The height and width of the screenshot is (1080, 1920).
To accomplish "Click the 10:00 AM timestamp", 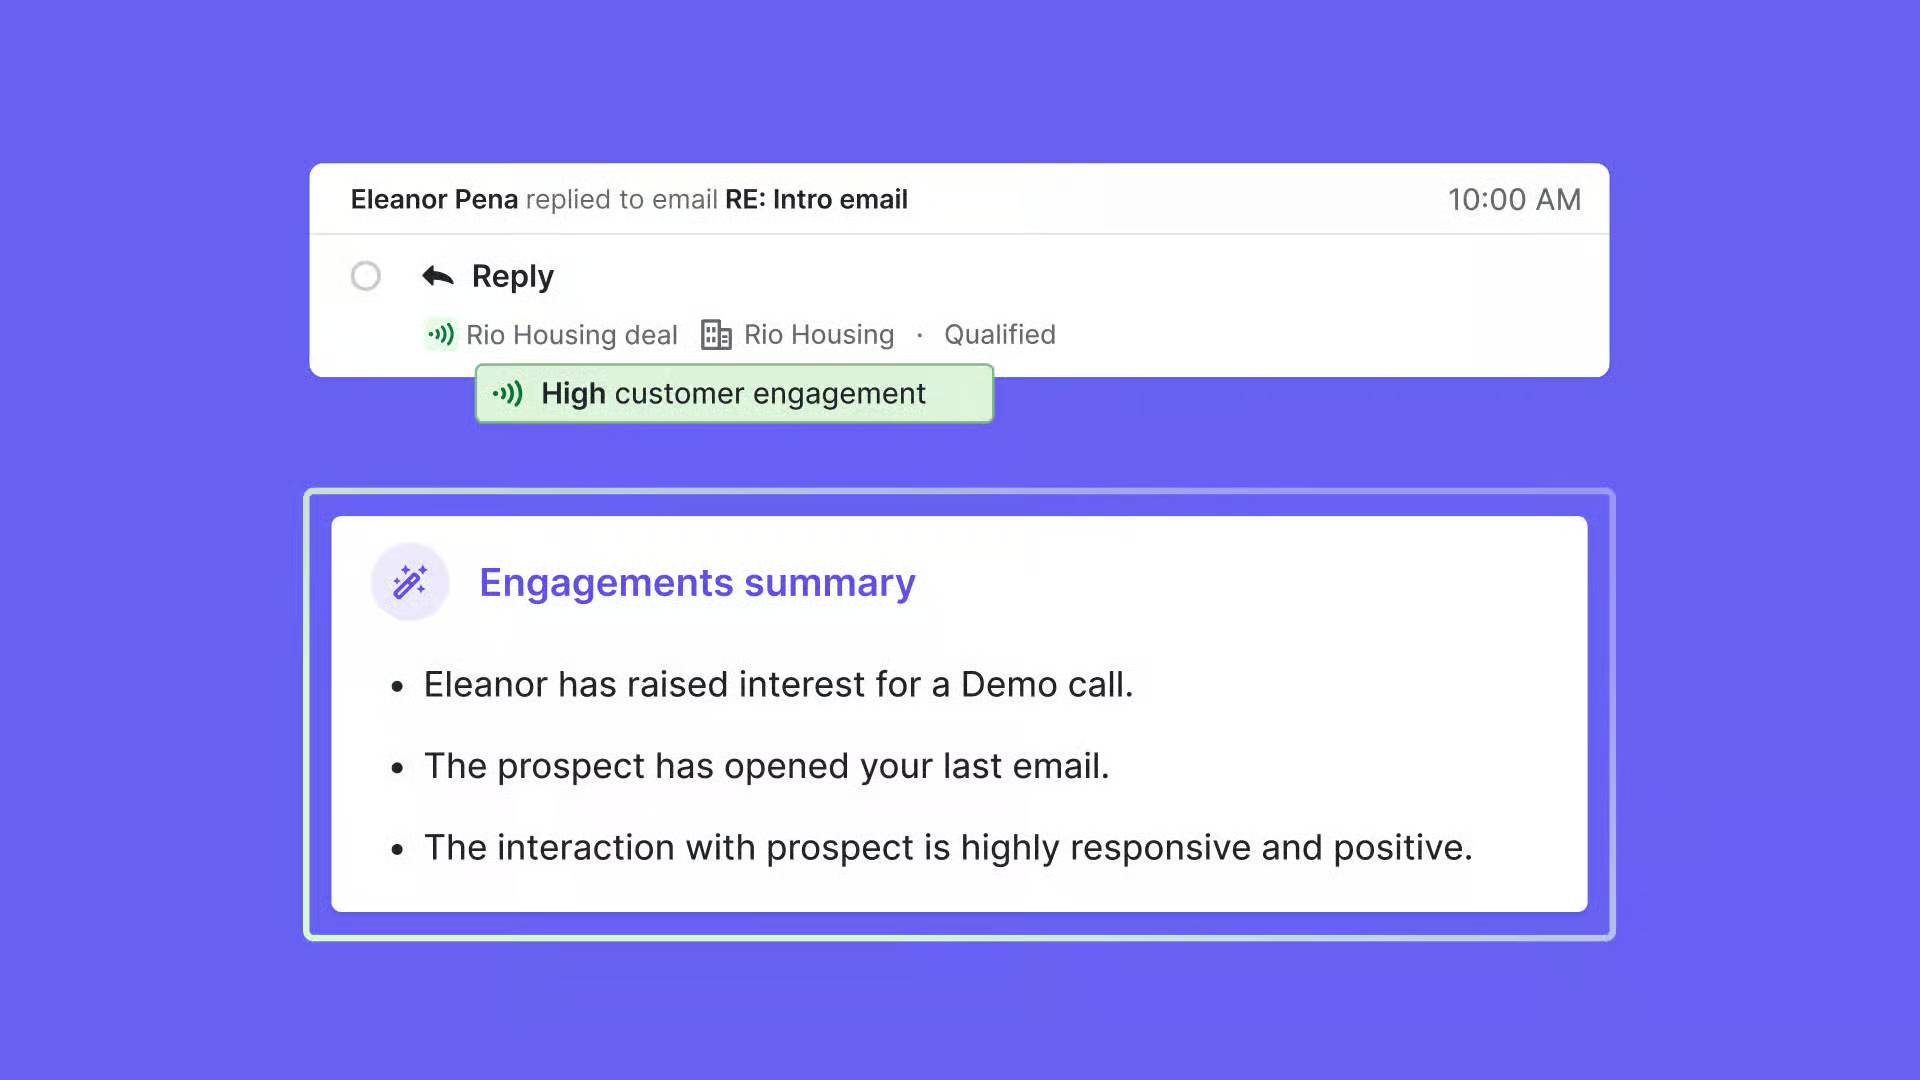I will click(1514, 200).
